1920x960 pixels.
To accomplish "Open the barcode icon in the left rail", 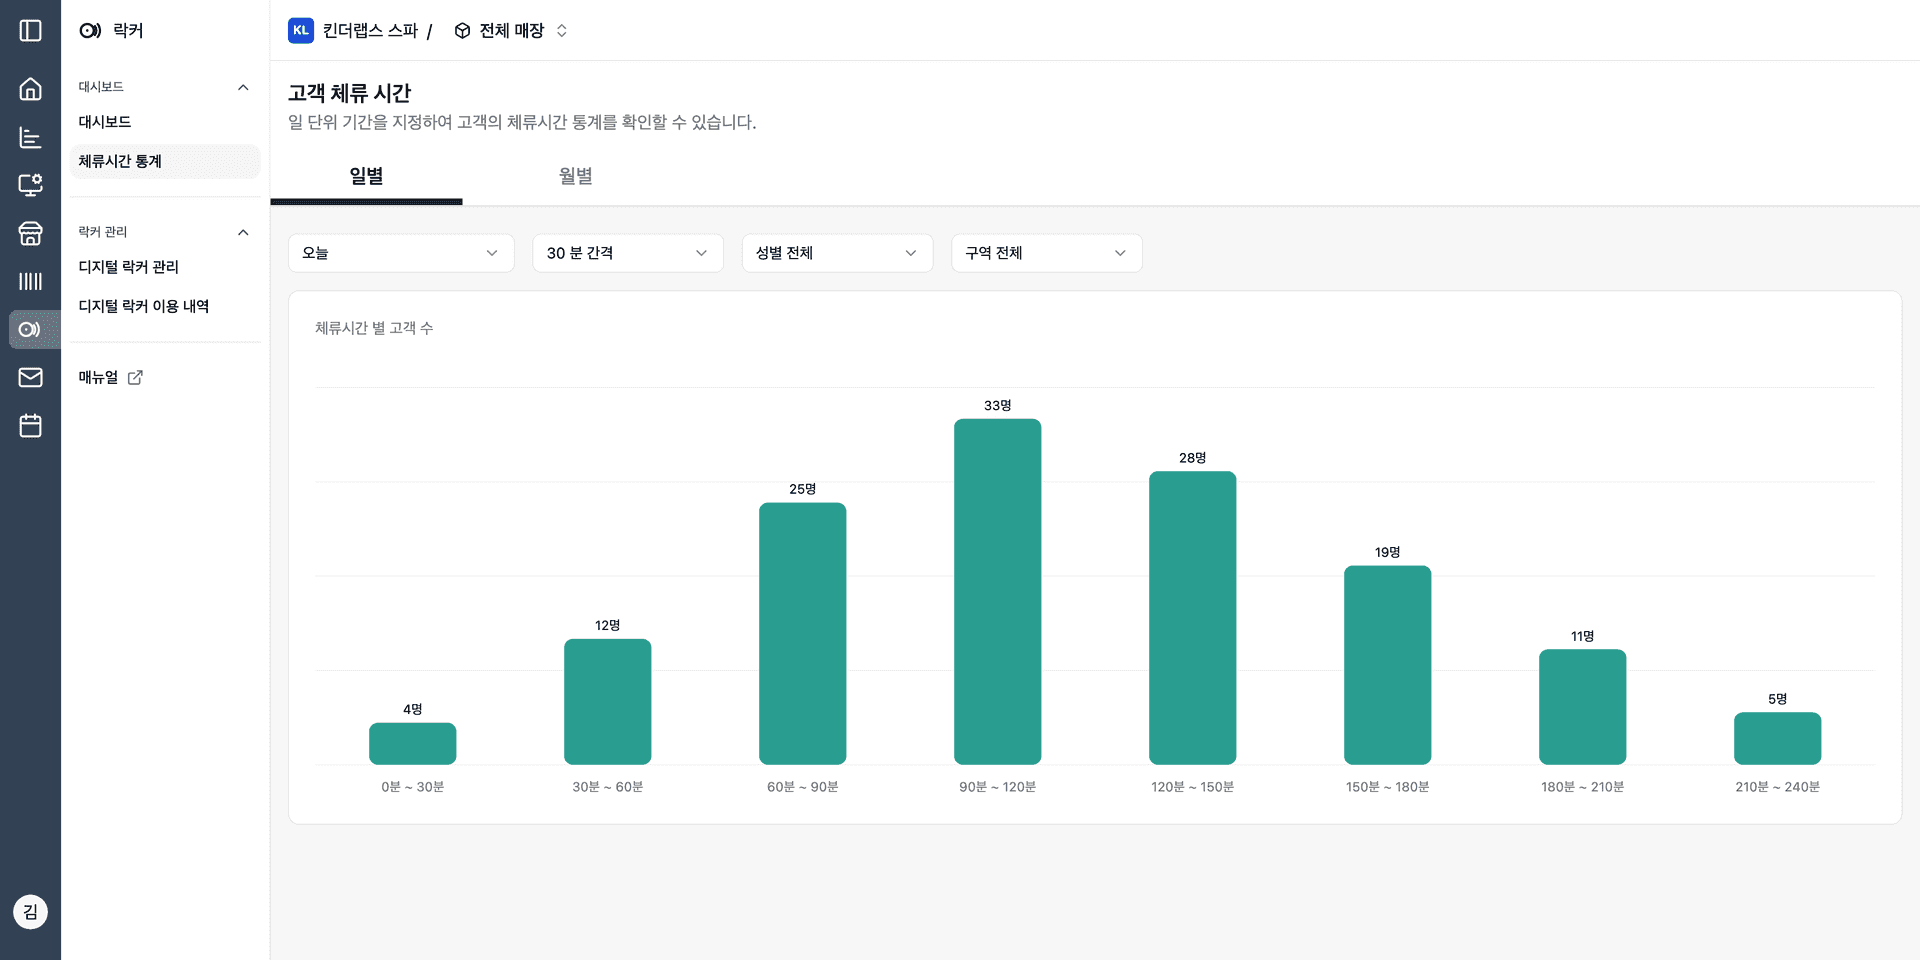I will coord(30,281).
